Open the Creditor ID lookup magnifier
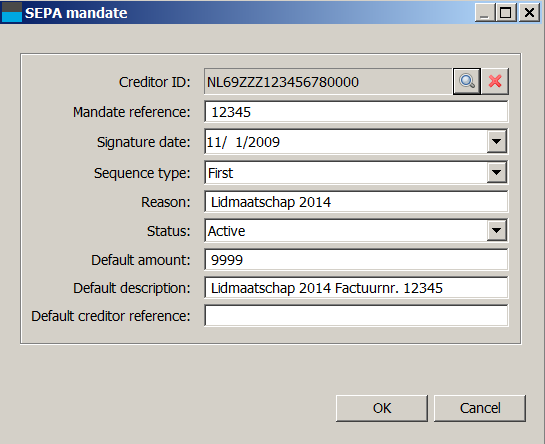 coord(467,81)
